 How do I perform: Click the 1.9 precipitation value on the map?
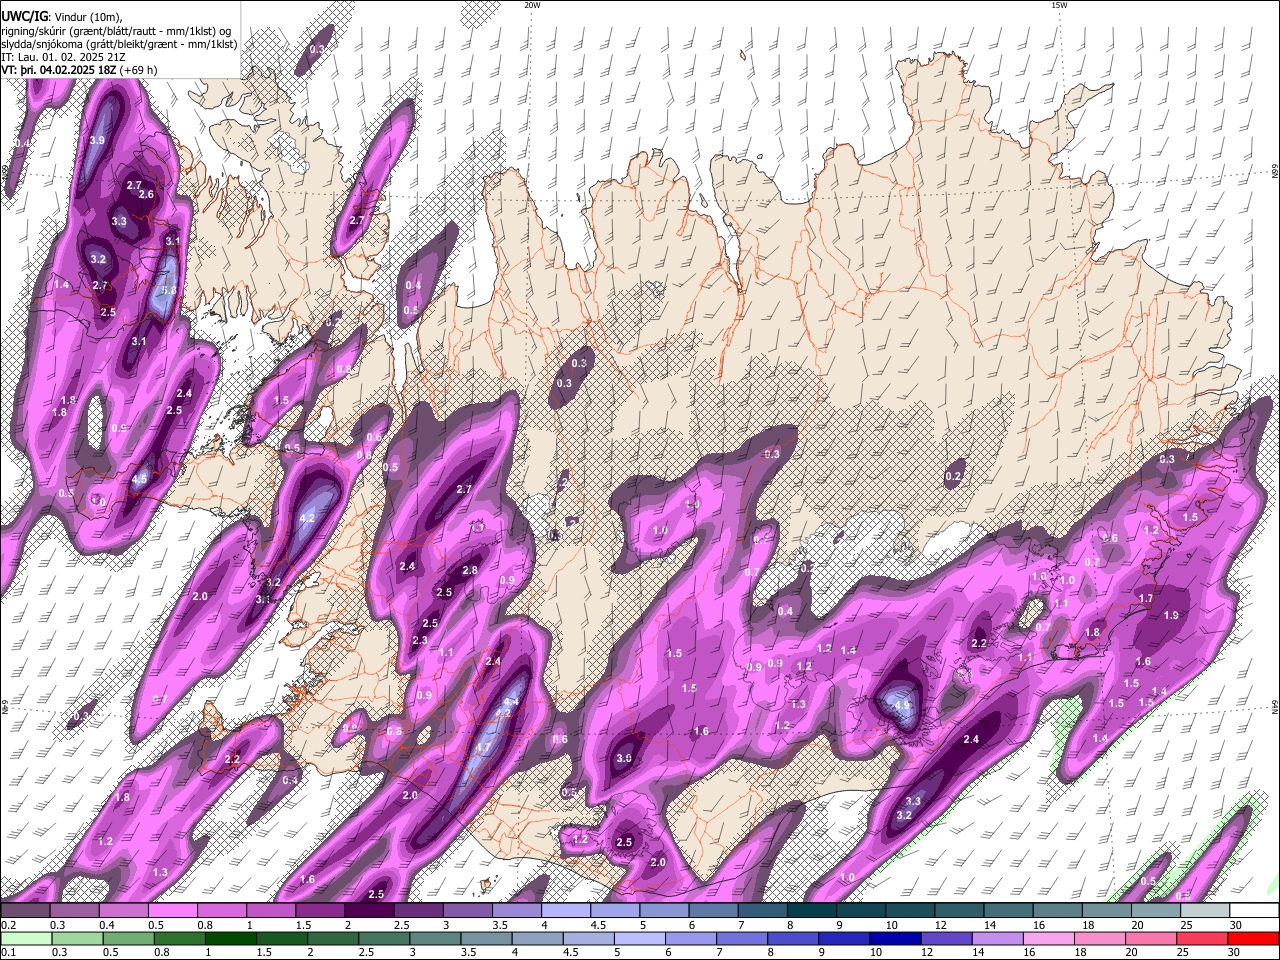pos(1172,615)
